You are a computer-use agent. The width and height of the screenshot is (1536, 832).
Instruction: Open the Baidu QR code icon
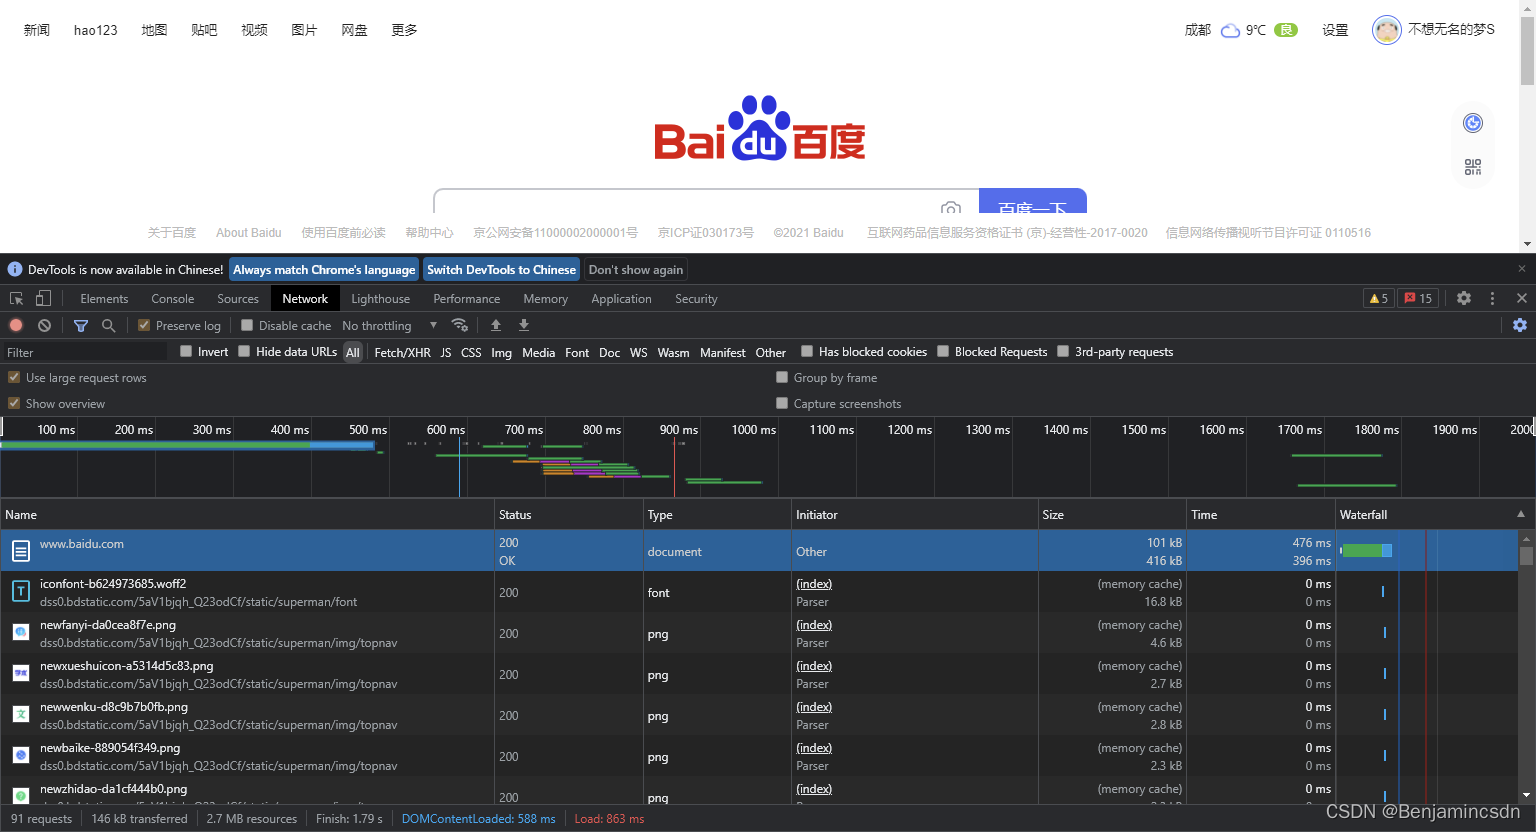point(1473,167)
